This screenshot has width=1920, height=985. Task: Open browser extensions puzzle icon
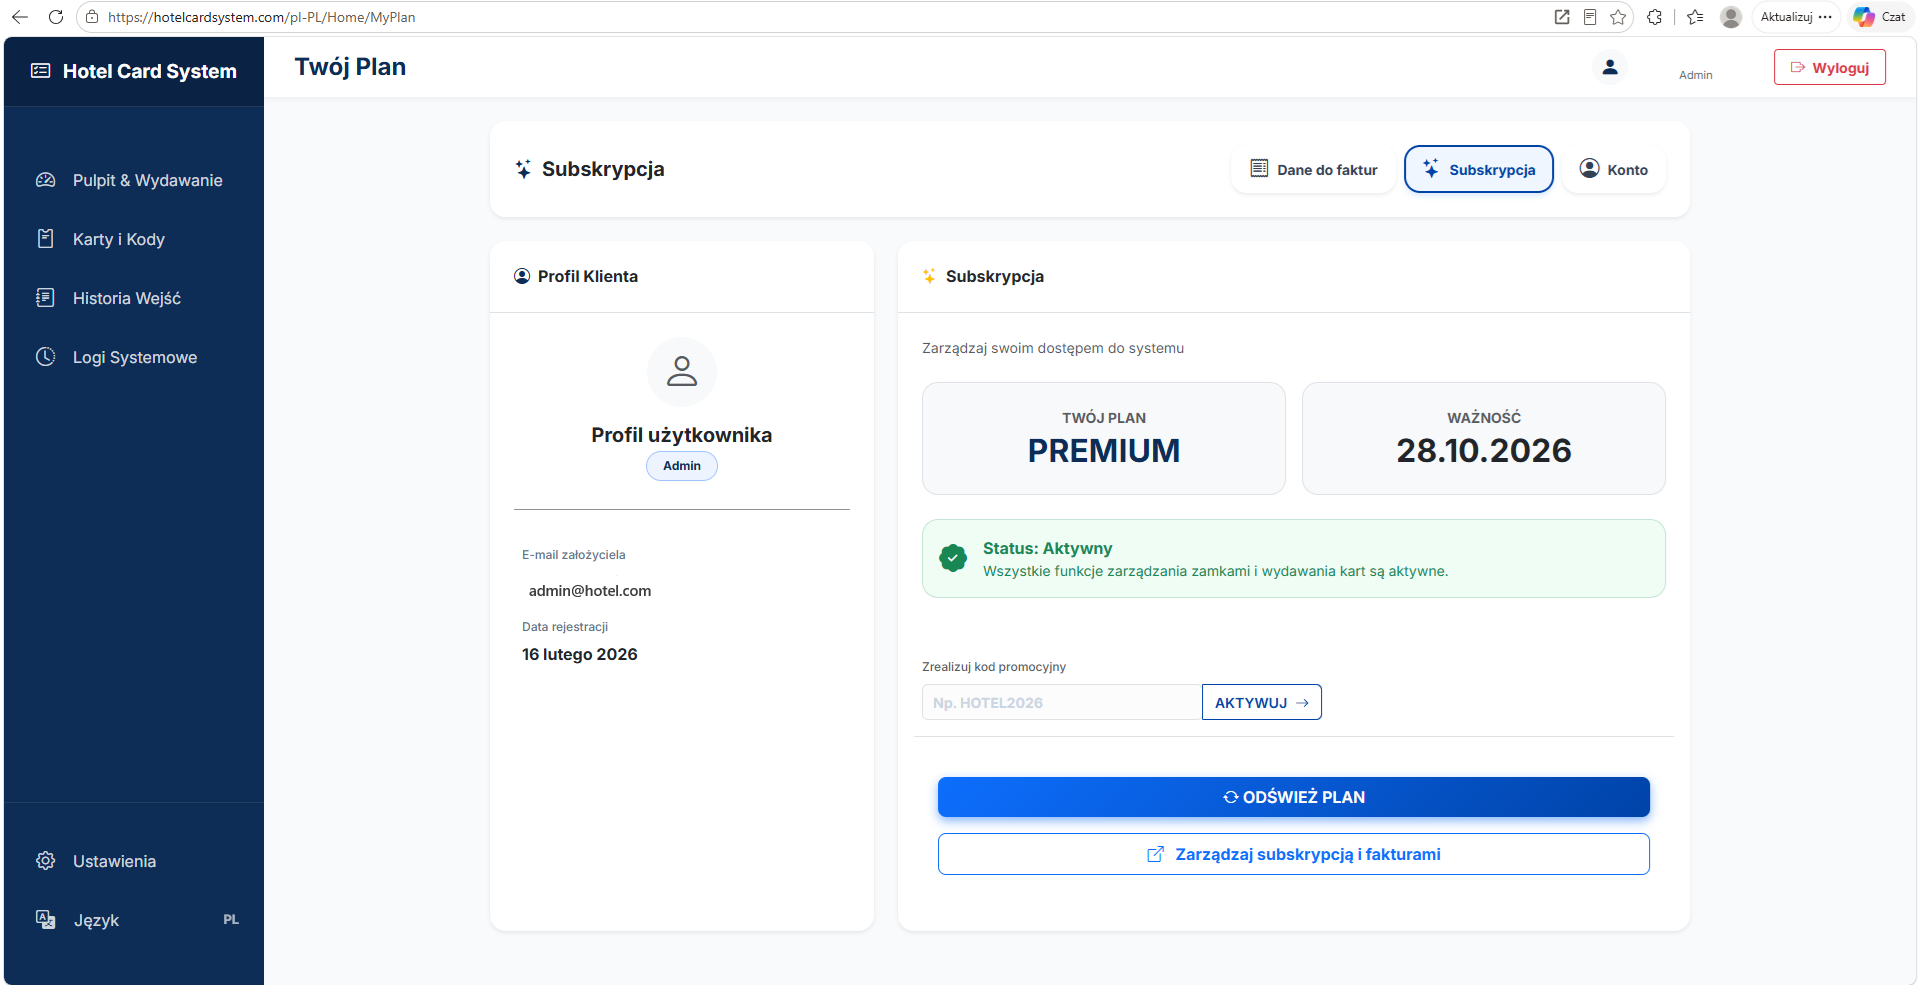pos(1654,17)
